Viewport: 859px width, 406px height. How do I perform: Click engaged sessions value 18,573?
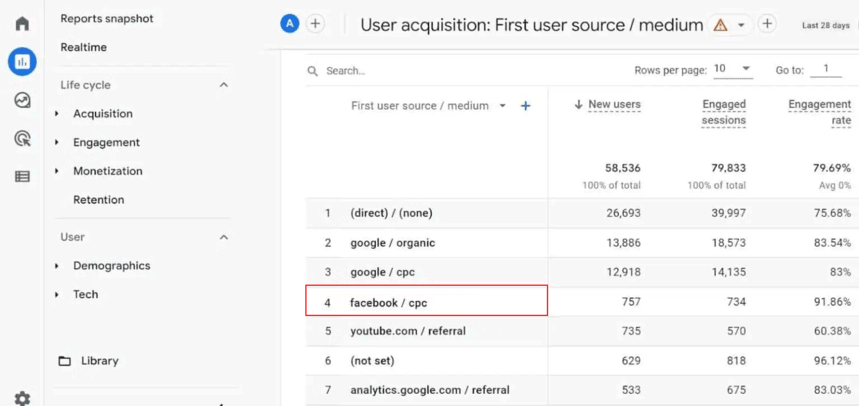(728, 242)
